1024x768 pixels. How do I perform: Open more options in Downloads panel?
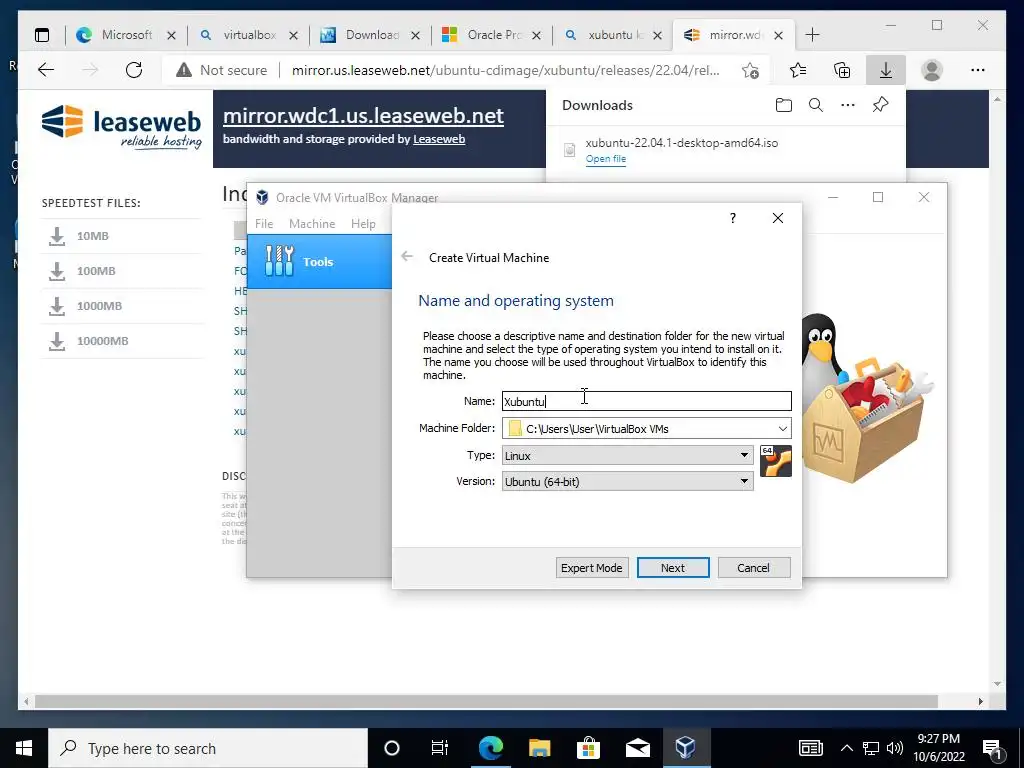coord(848,105)
